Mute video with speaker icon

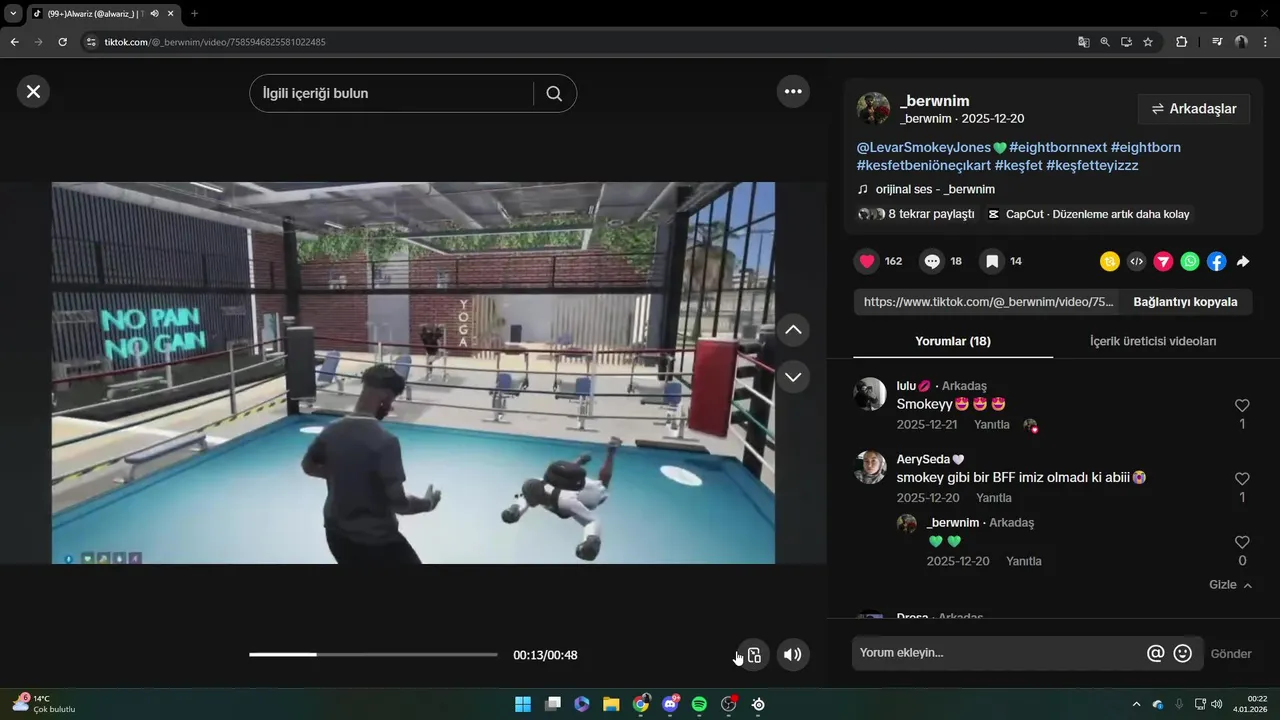coord(793,655)
